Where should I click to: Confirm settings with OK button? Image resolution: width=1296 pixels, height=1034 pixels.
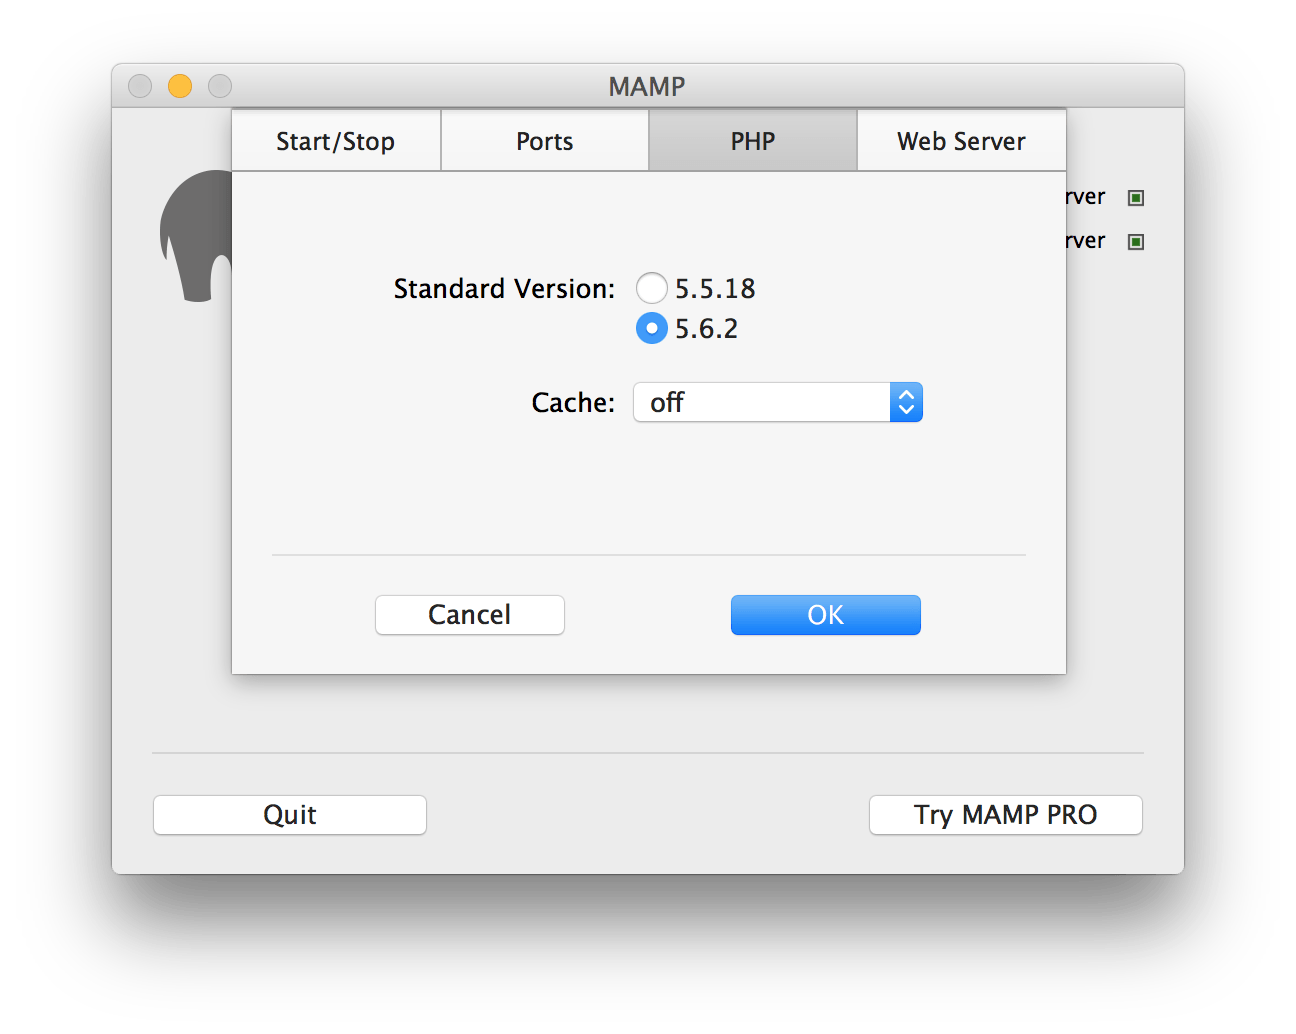tap(826, 615)
